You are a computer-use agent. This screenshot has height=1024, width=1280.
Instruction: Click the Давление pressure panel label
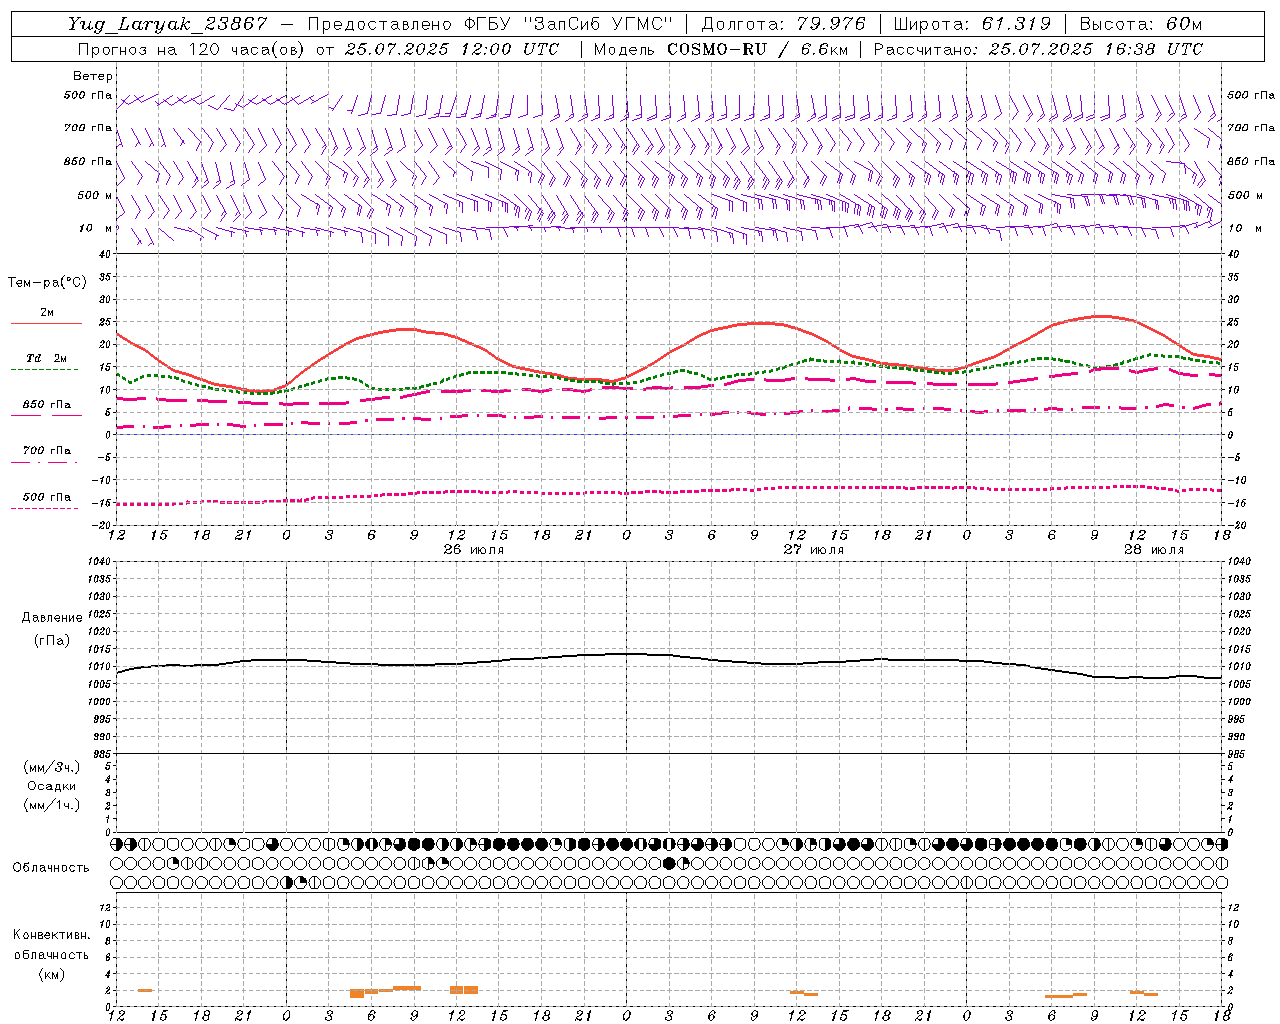pyautogui.click(x=52, y=618)
